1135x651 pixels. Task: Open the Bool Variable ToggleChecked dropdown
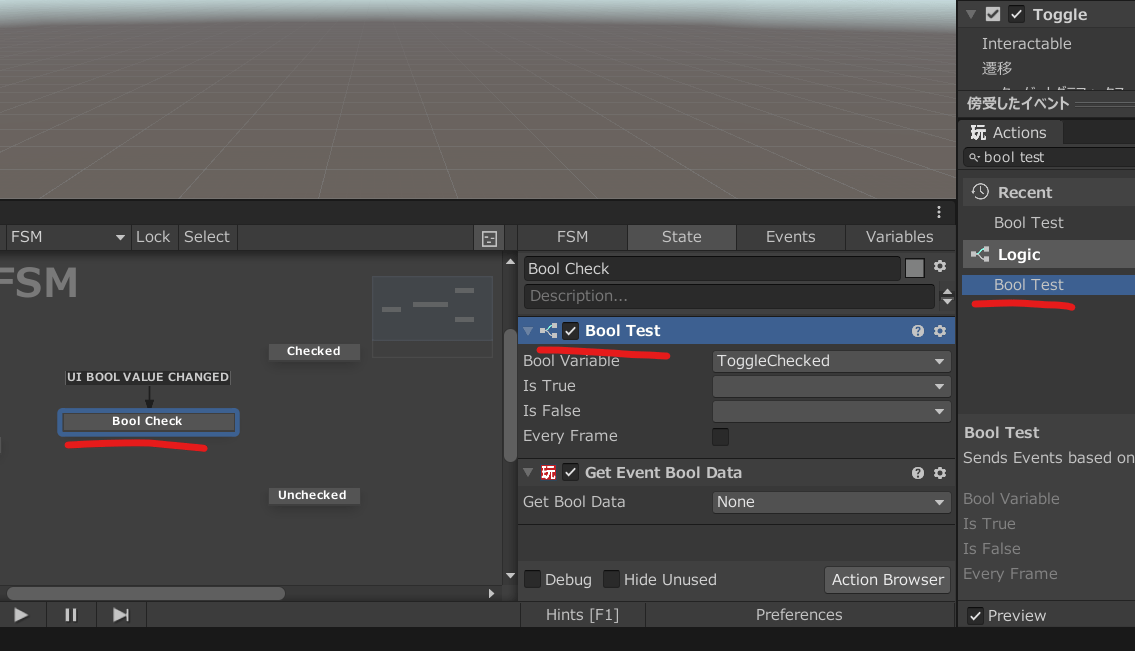pos(831,361)
